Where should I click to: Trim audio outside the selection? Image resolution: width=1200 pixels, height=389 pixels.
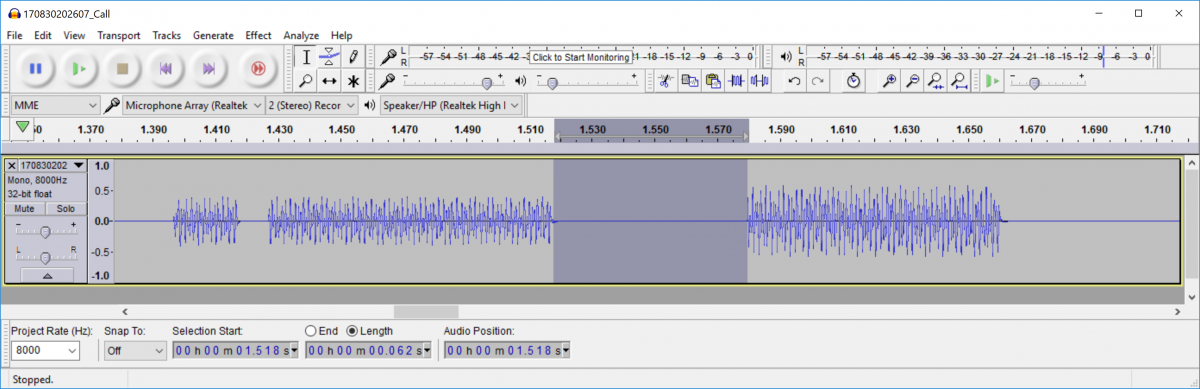[x=737, y=81]
